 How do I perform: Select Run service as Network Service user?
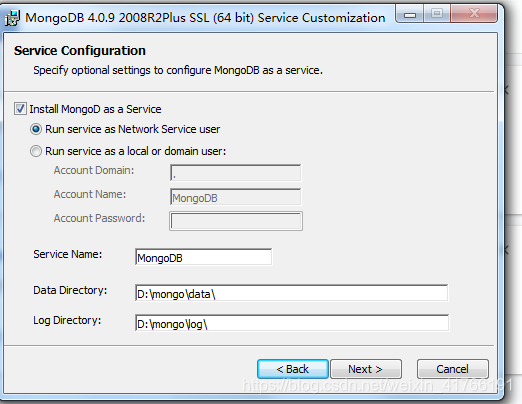click(x=36, y=129)
